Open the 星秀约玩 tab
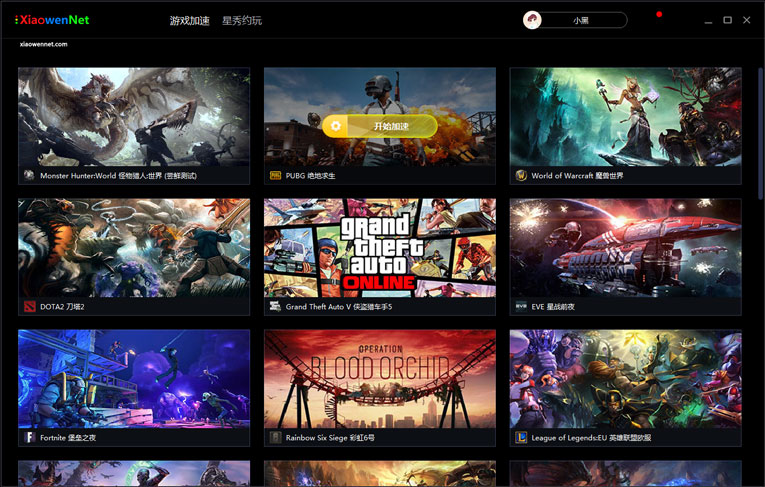The image size is (765, 487). coord(242,20)
